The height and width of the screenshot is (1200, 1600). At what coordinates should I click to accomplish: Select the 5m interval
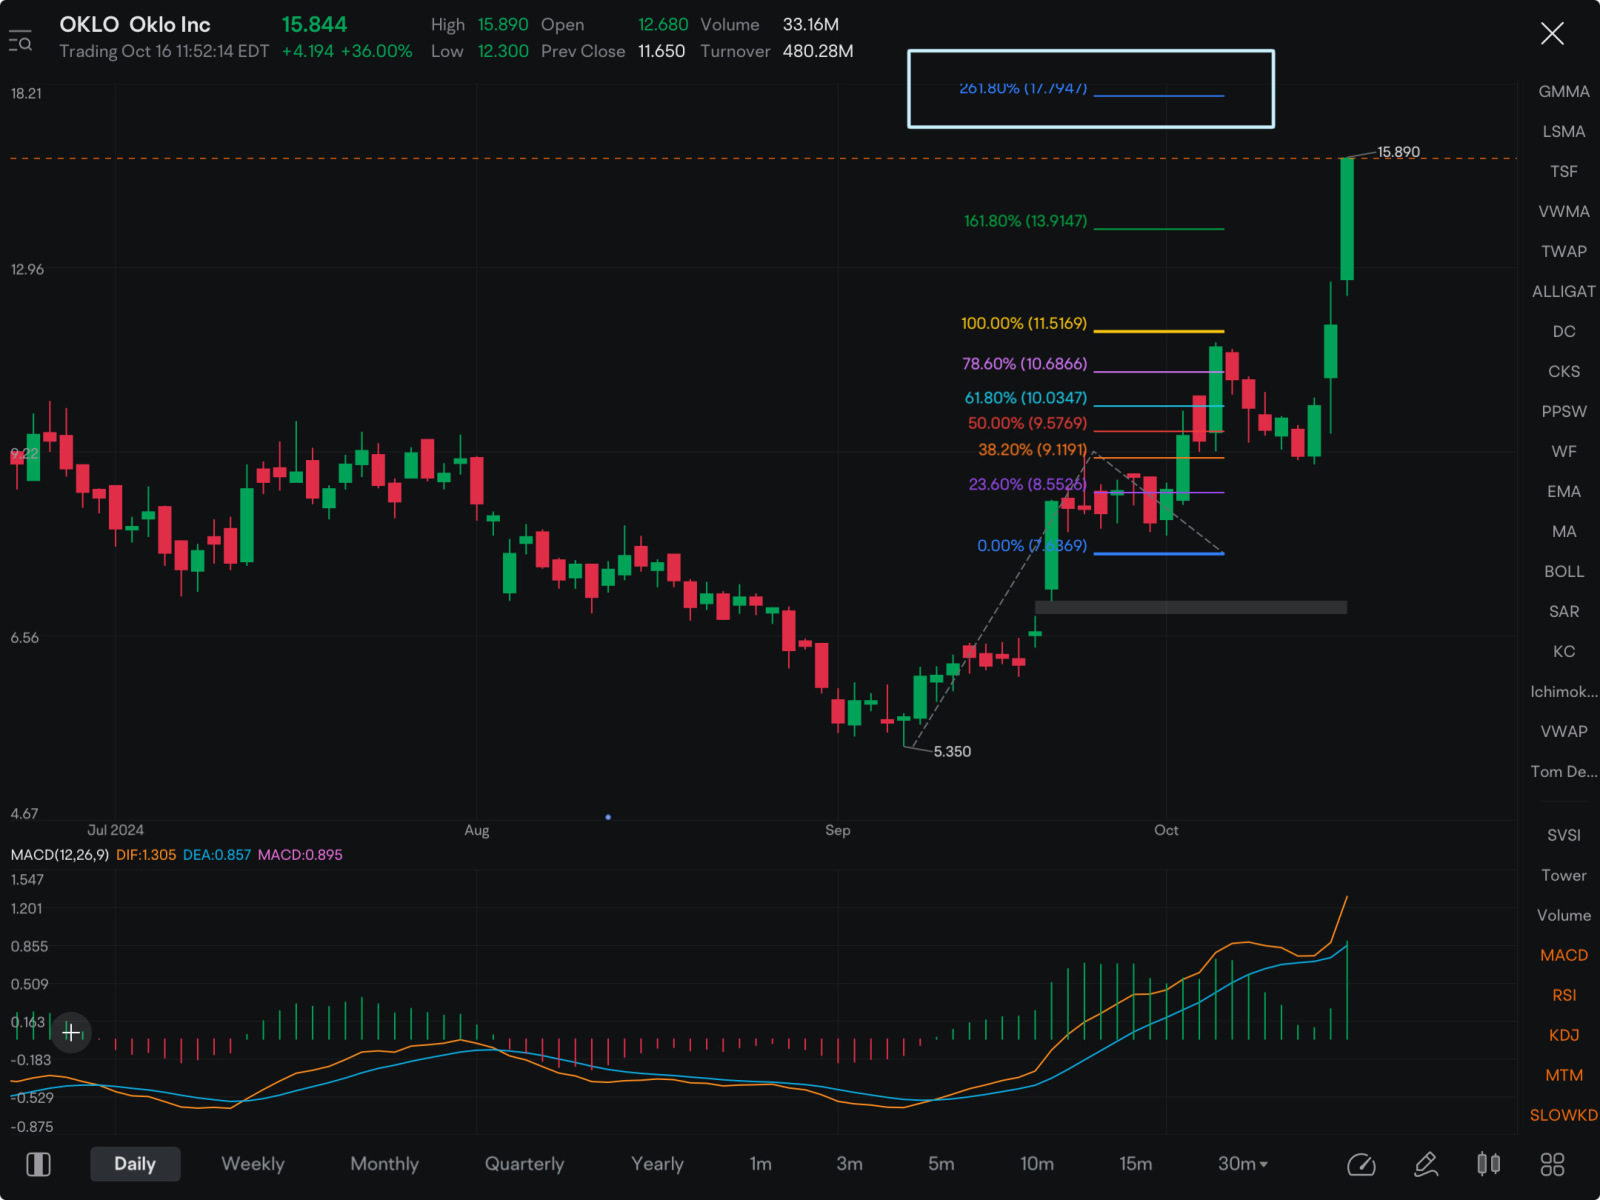pos(941,1164)
